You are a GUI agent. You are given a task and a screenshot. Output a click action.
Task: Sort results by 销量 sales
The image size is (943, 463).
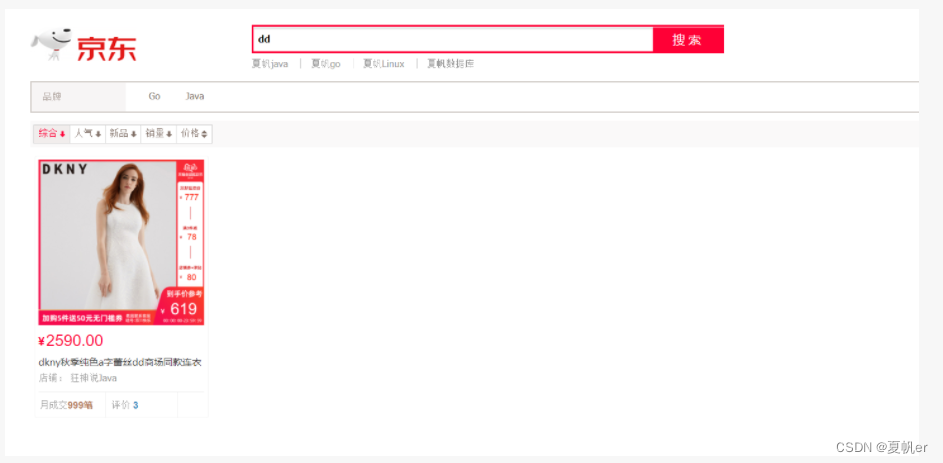(x=159, y=133)
